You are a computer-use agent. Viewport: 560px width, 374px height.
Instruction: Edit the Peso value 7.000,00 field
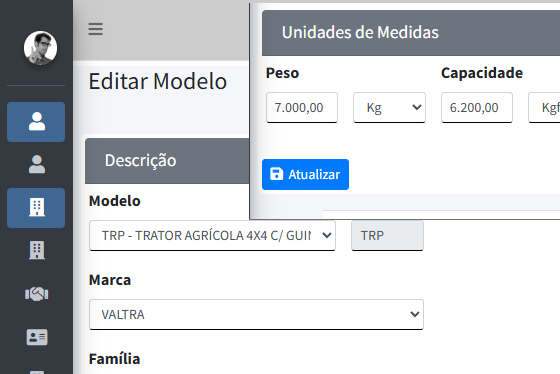[302, 108]
